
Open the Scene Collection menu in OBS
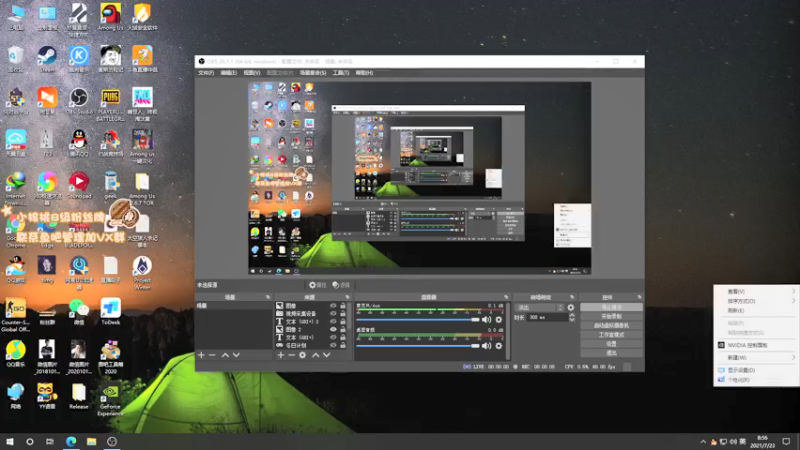[x=313, y=73]
